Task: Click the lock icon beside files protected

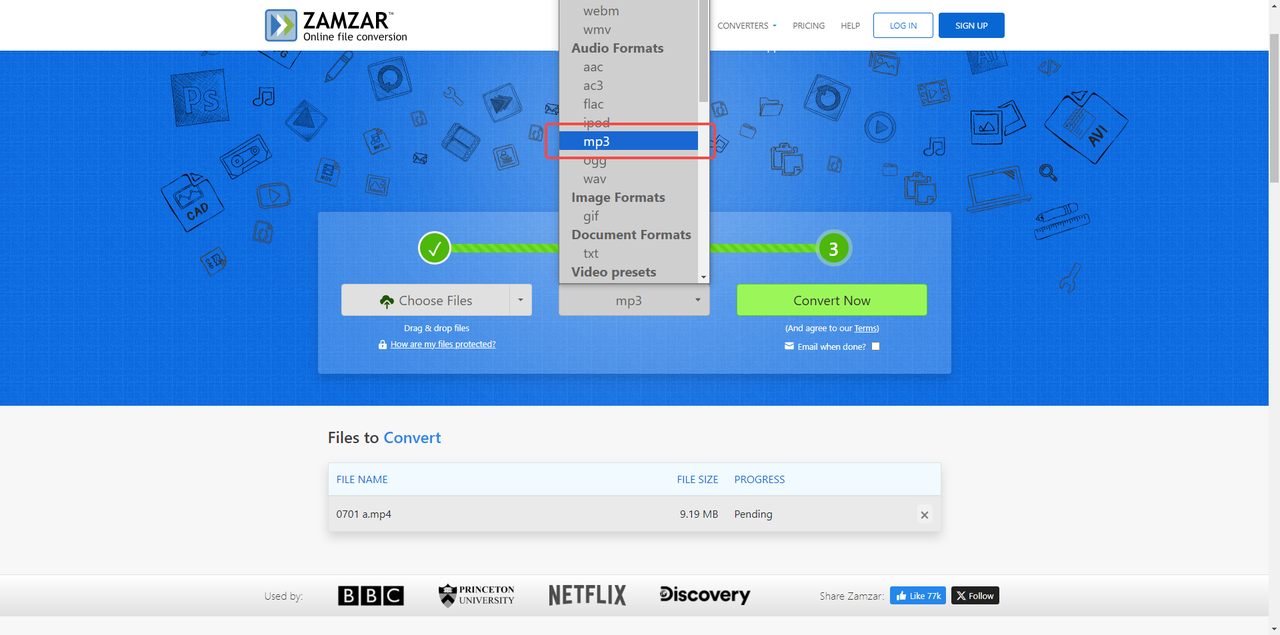Action: (382, 344)
